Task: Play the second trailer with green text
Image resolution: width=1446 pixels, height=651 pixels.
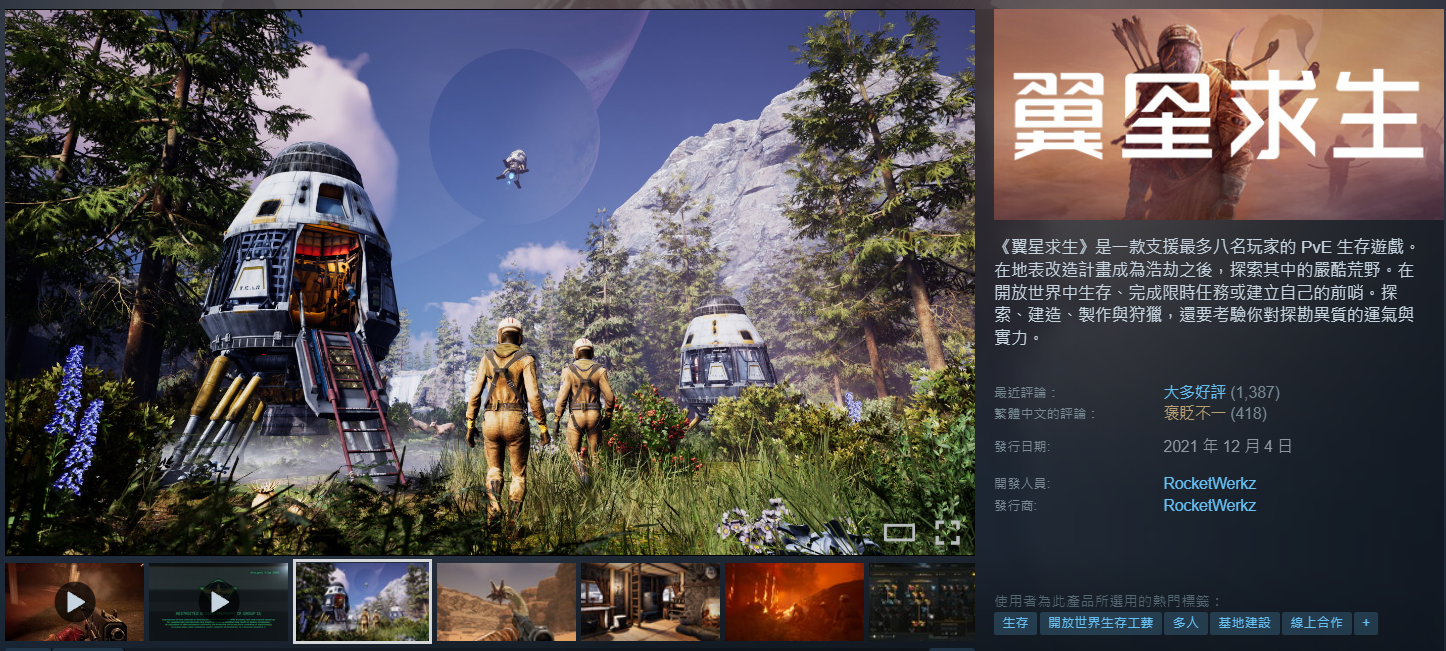Action: (218, 601)
